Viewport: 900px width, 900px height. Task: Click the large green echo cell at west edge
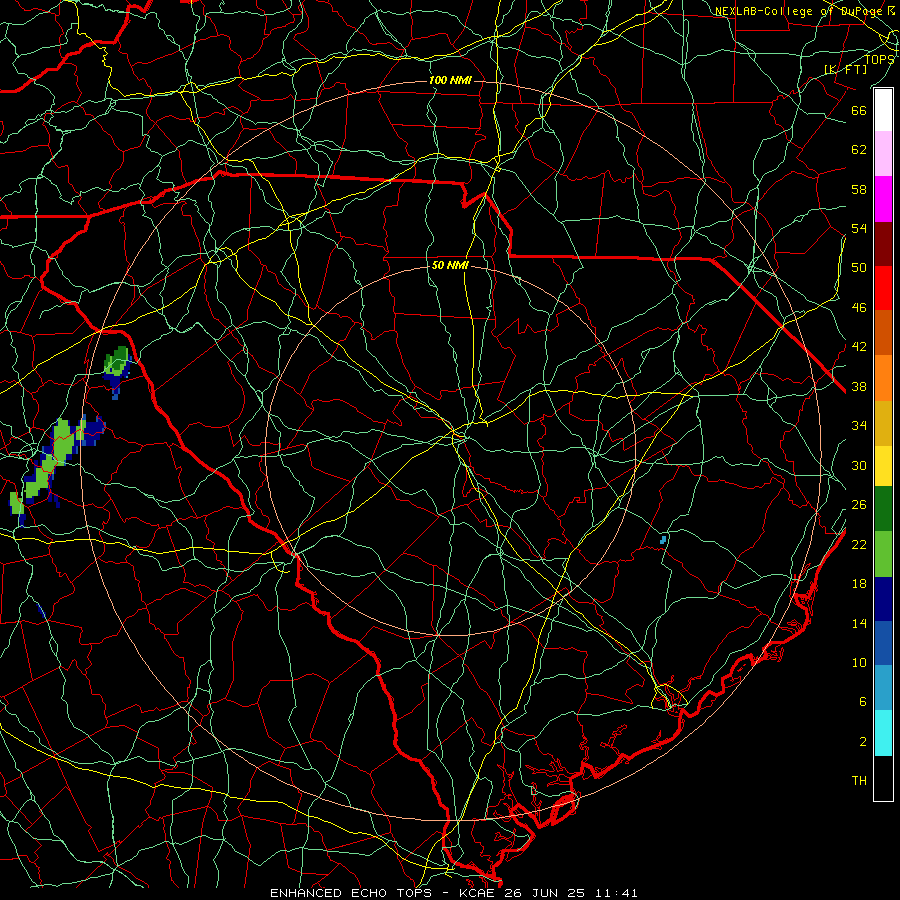(x=56, y=456)
